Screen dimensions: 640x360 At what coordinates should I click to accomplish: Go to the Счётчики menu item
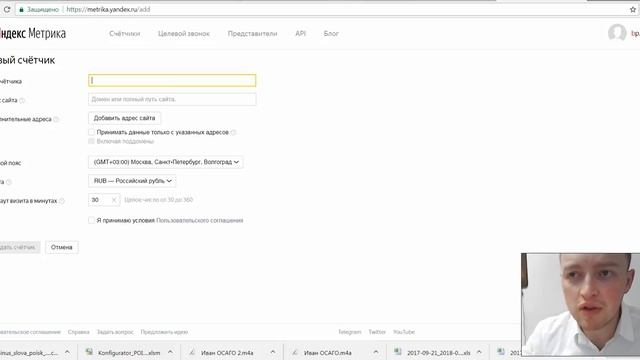pos(124,33)
